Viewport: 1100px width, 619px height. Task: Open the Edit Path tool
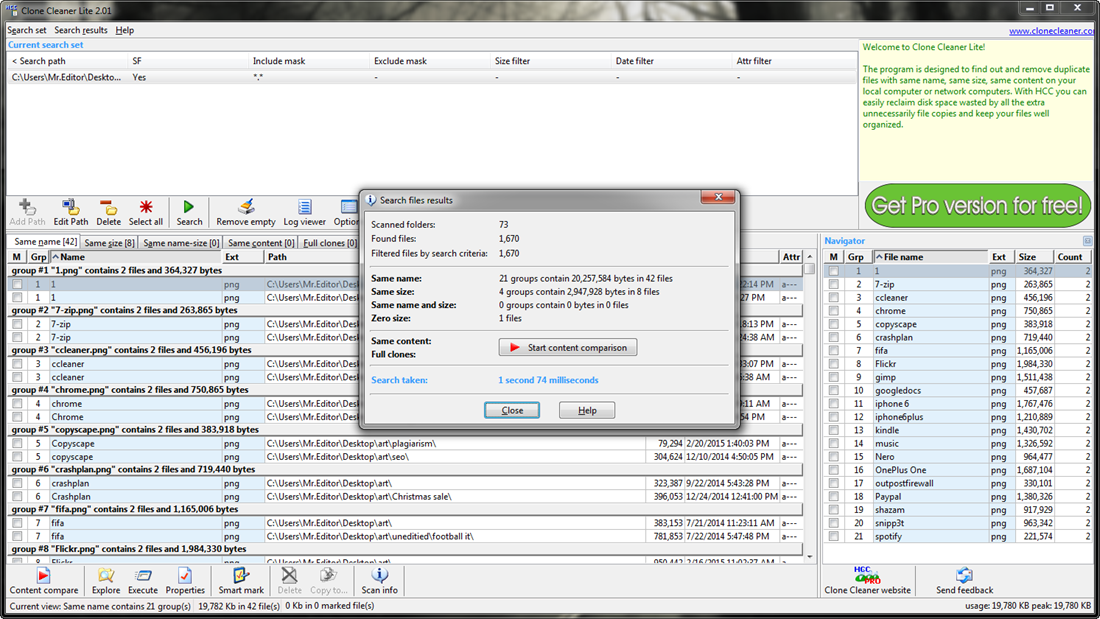70,207
